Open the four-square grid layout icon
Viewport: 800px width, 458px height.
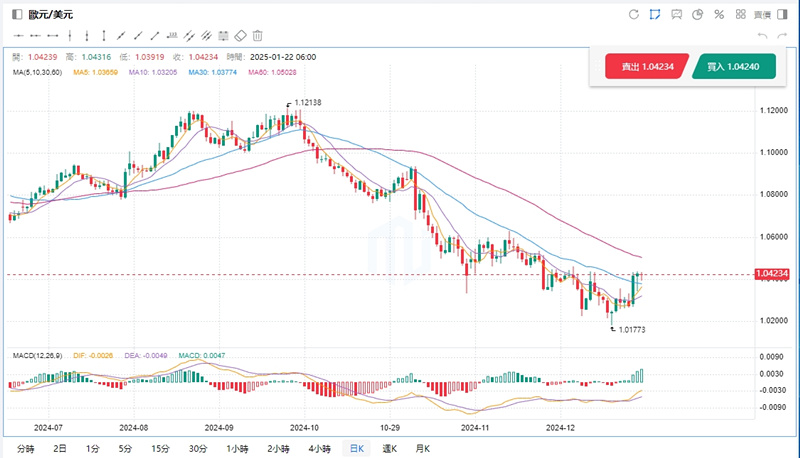pyautogui.click(x=739, y=15)
